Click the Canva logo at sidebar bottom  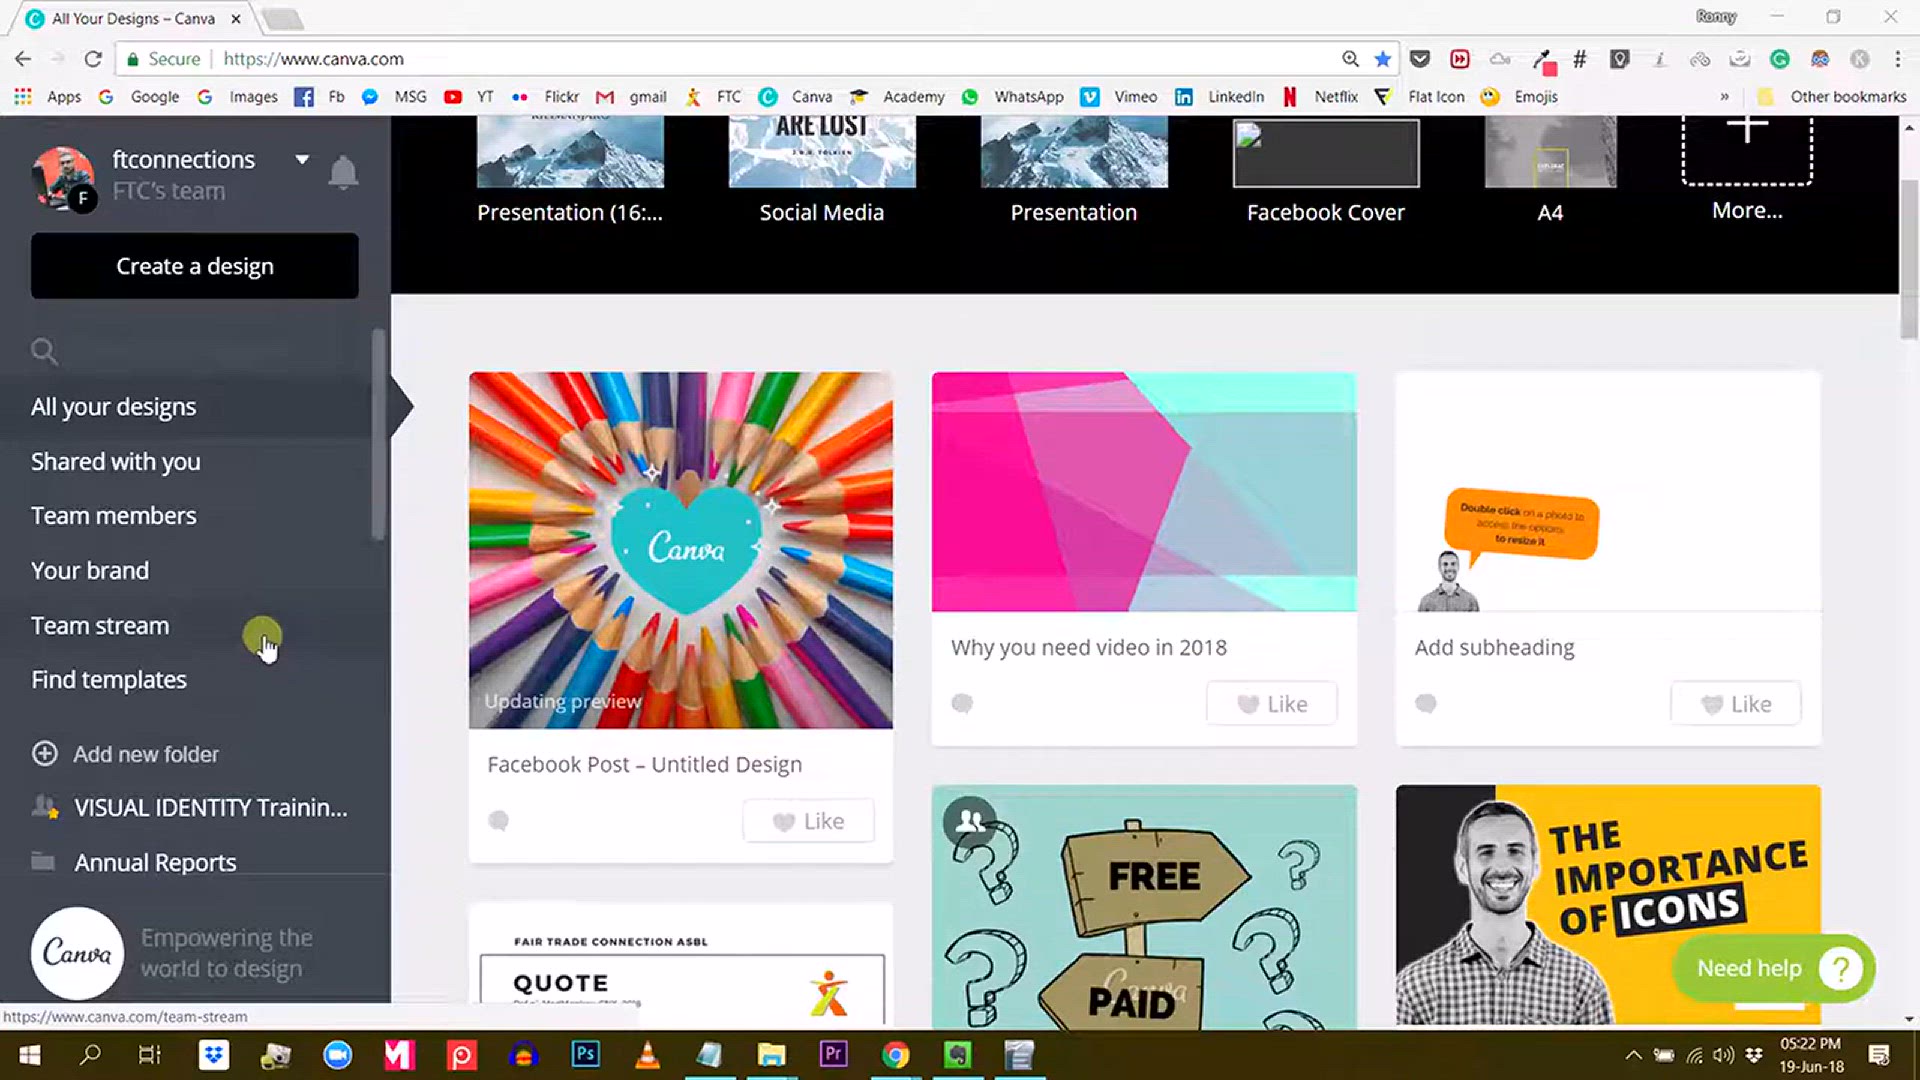(77, 953)
